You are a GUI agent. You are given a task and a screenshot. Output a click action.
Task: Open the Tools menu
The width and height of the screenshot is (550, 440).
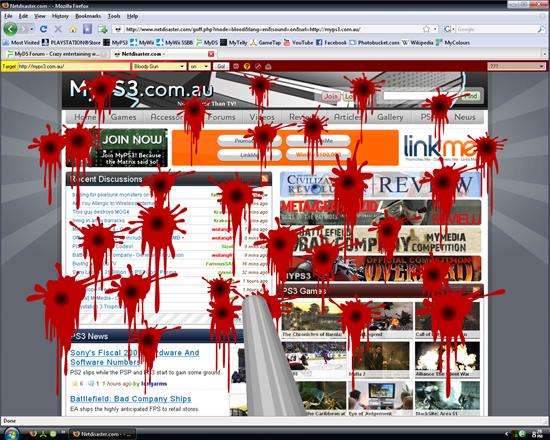(x=114, y=16)
